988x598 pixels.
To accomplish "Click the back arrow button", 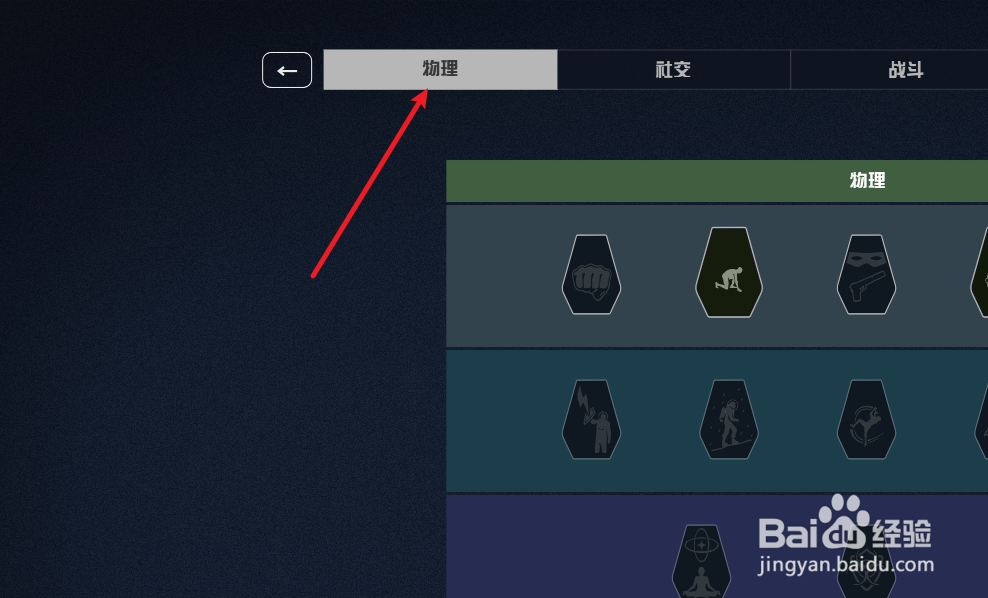I will pos(287,70).
